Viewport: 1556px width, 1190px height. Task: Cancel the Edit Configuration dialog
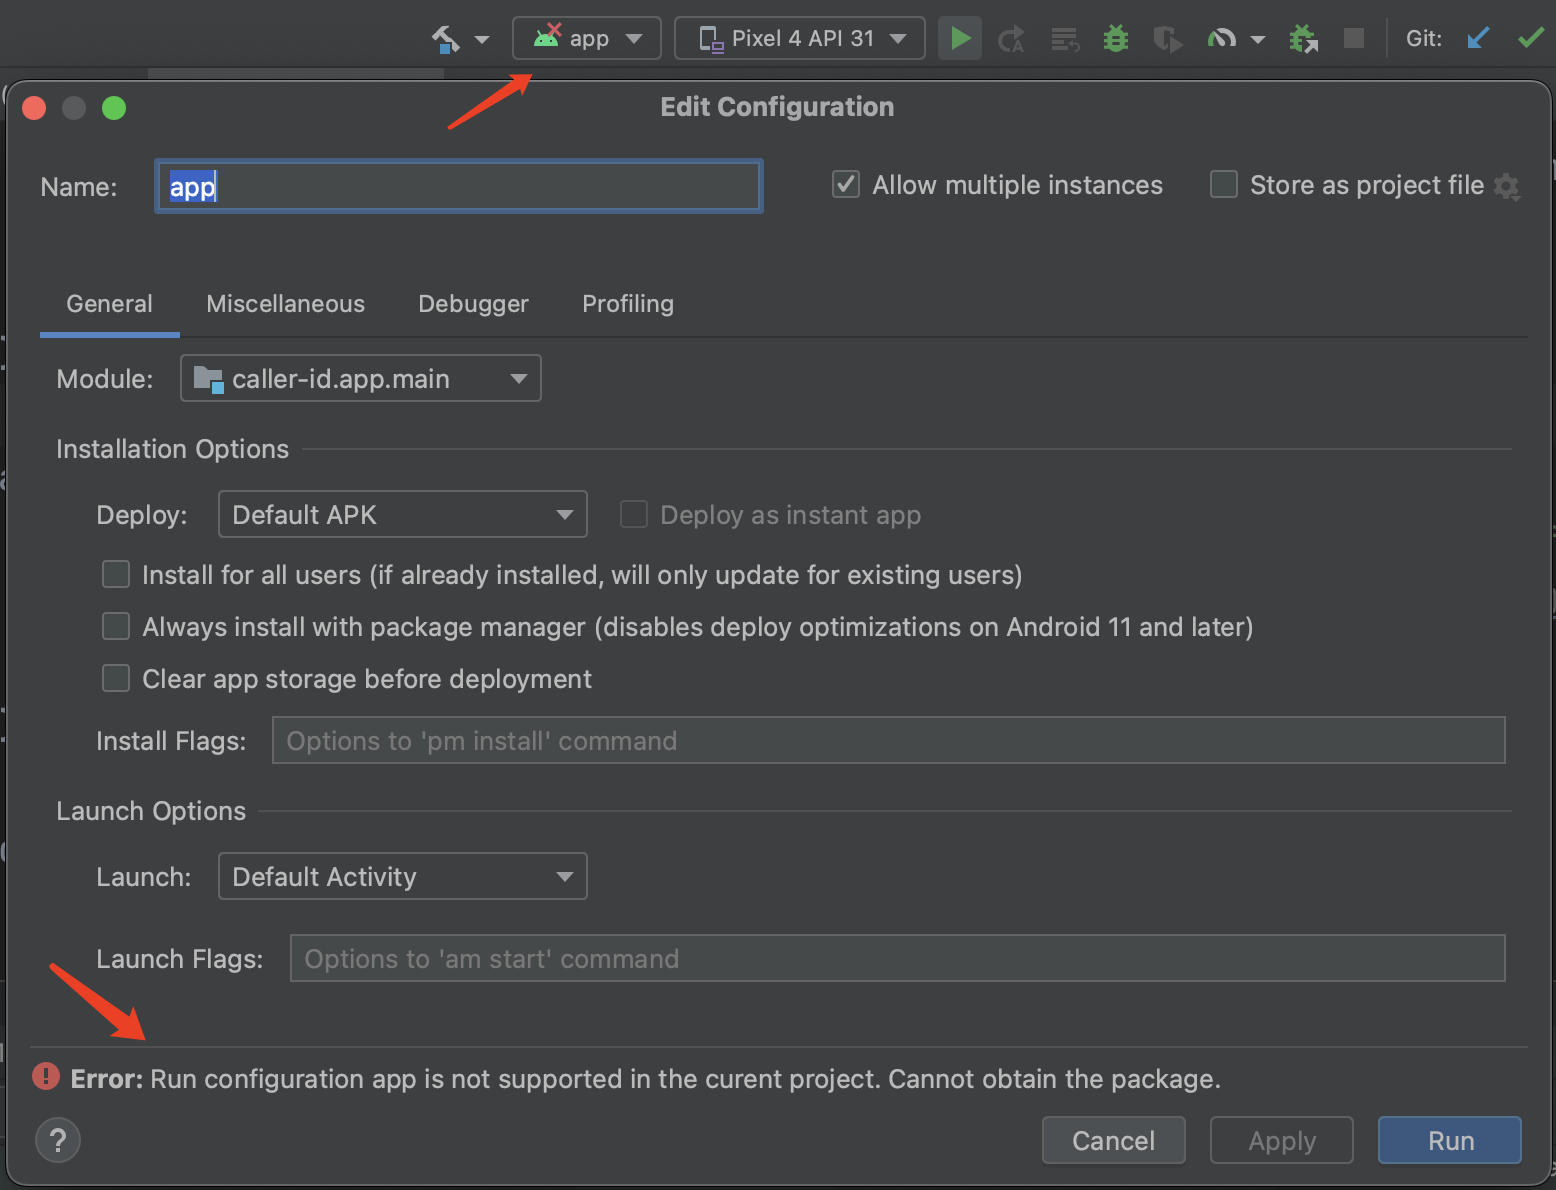[x=1113, y=1140]
